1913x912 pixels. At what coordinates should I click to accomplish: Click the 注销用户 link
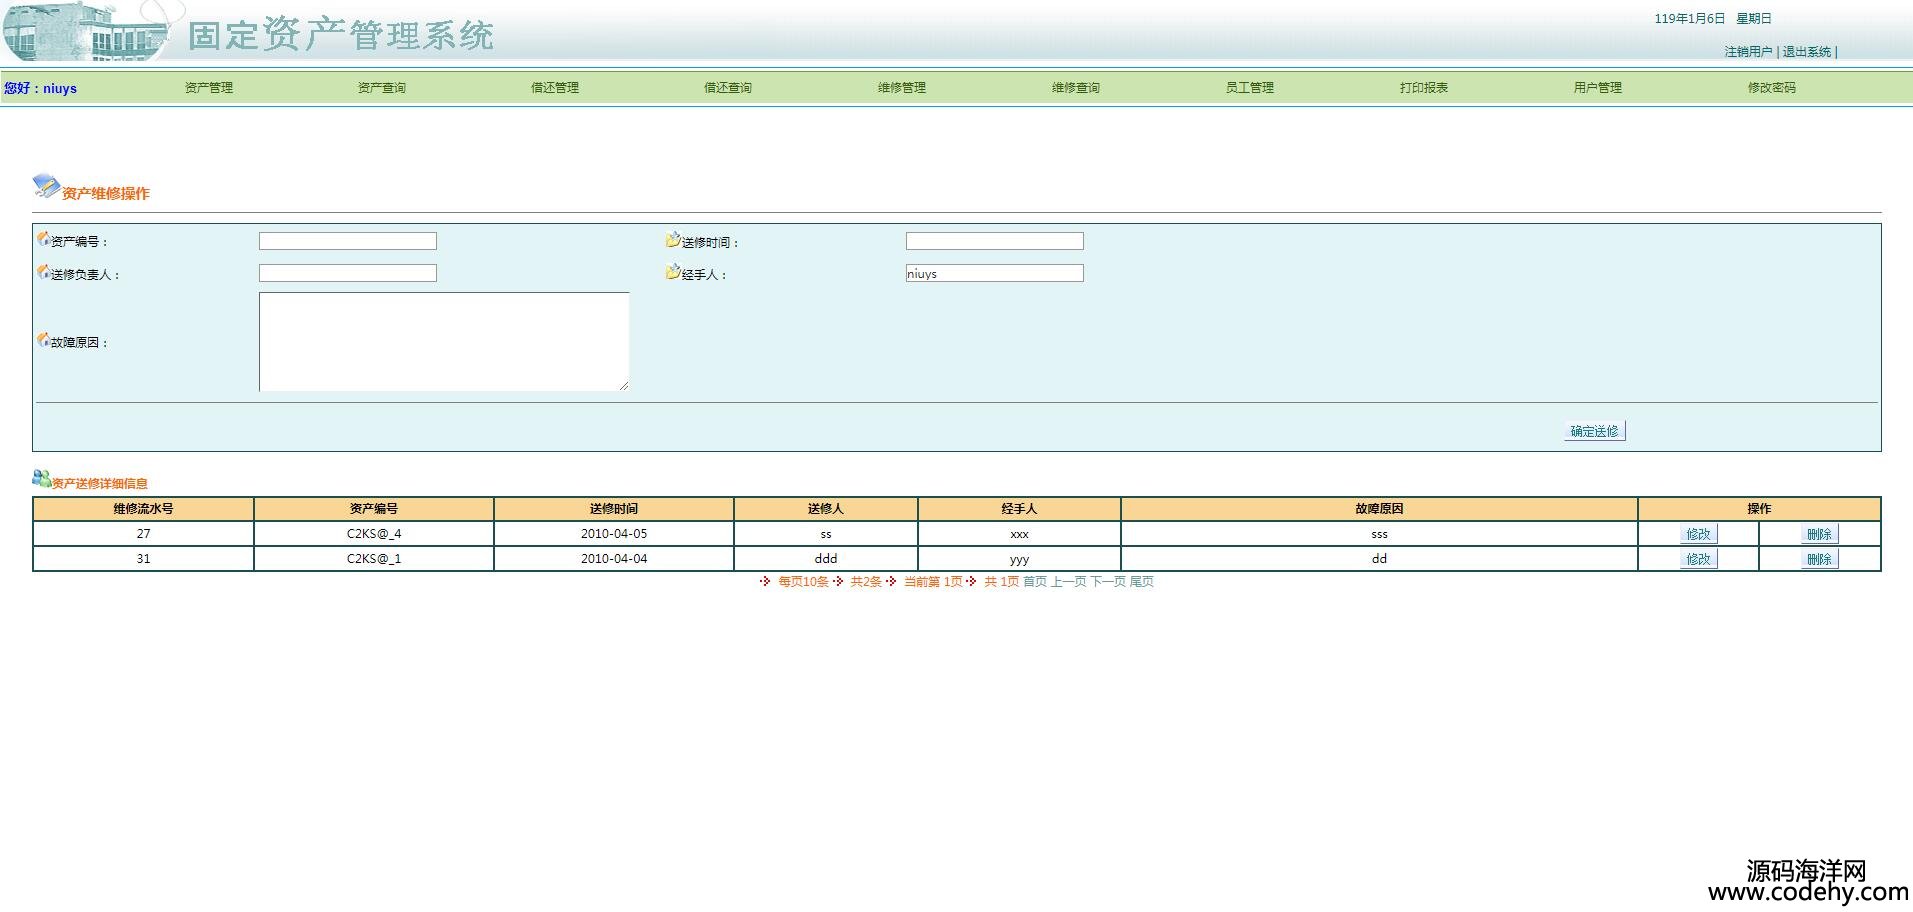(1747, 52)
